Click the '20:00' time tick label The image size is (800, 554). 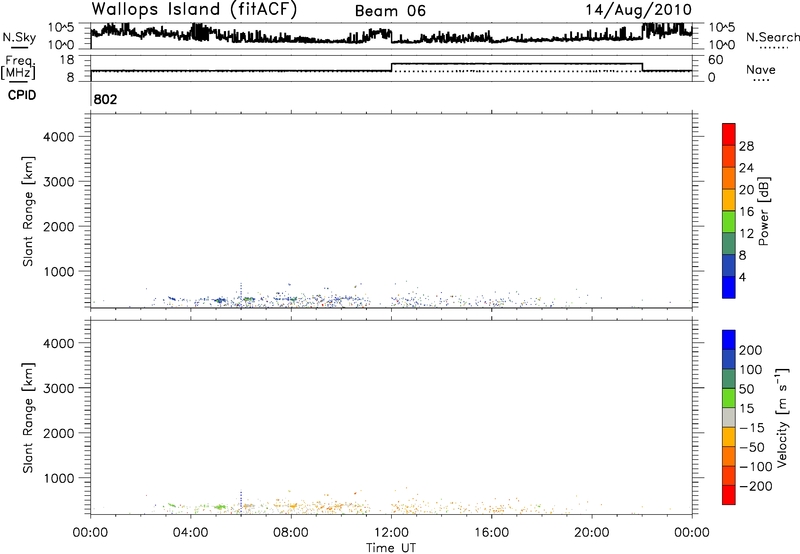(x=592, y=533)
